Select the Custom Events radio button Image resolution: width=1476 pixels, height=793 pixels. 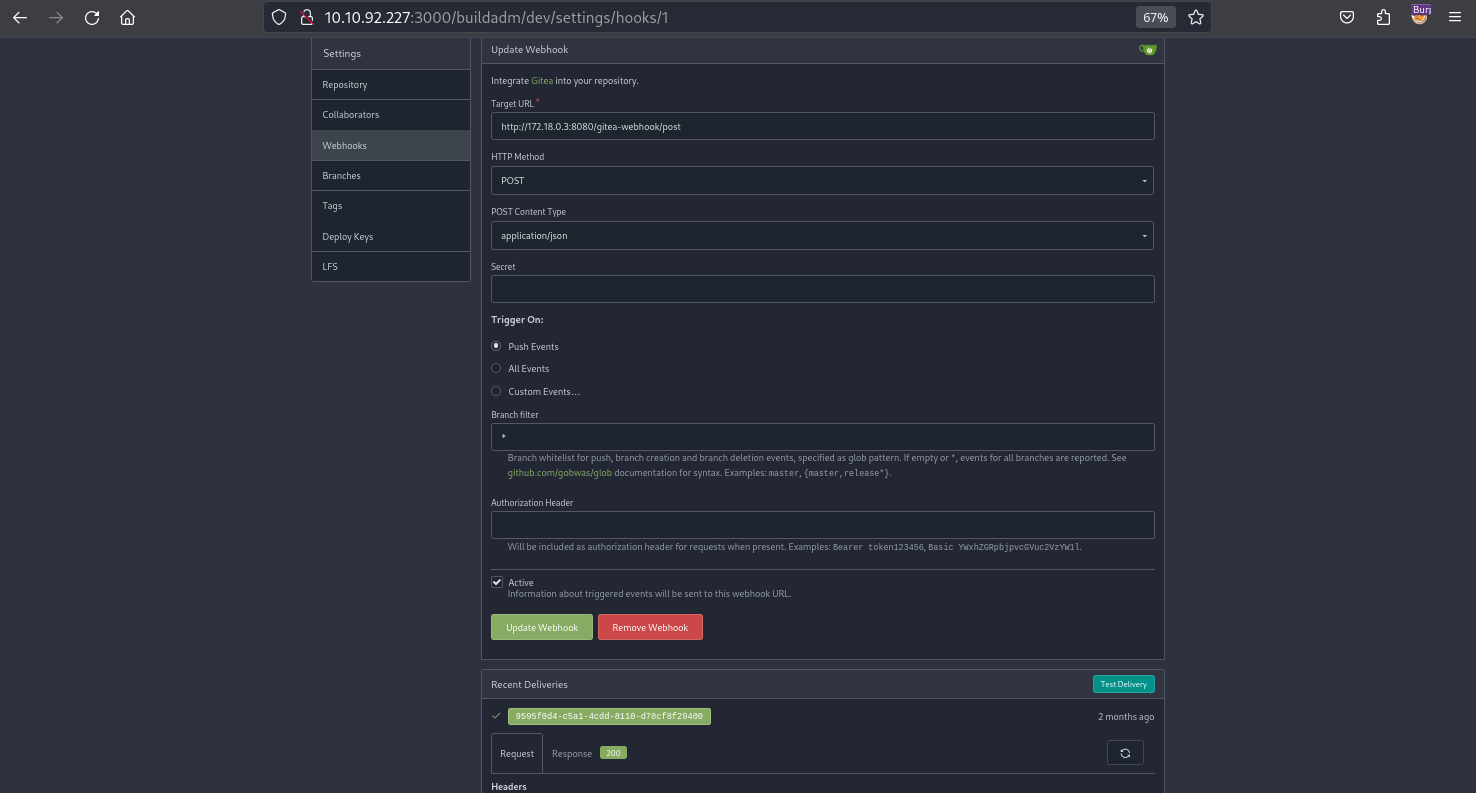(x=496, y=391)
